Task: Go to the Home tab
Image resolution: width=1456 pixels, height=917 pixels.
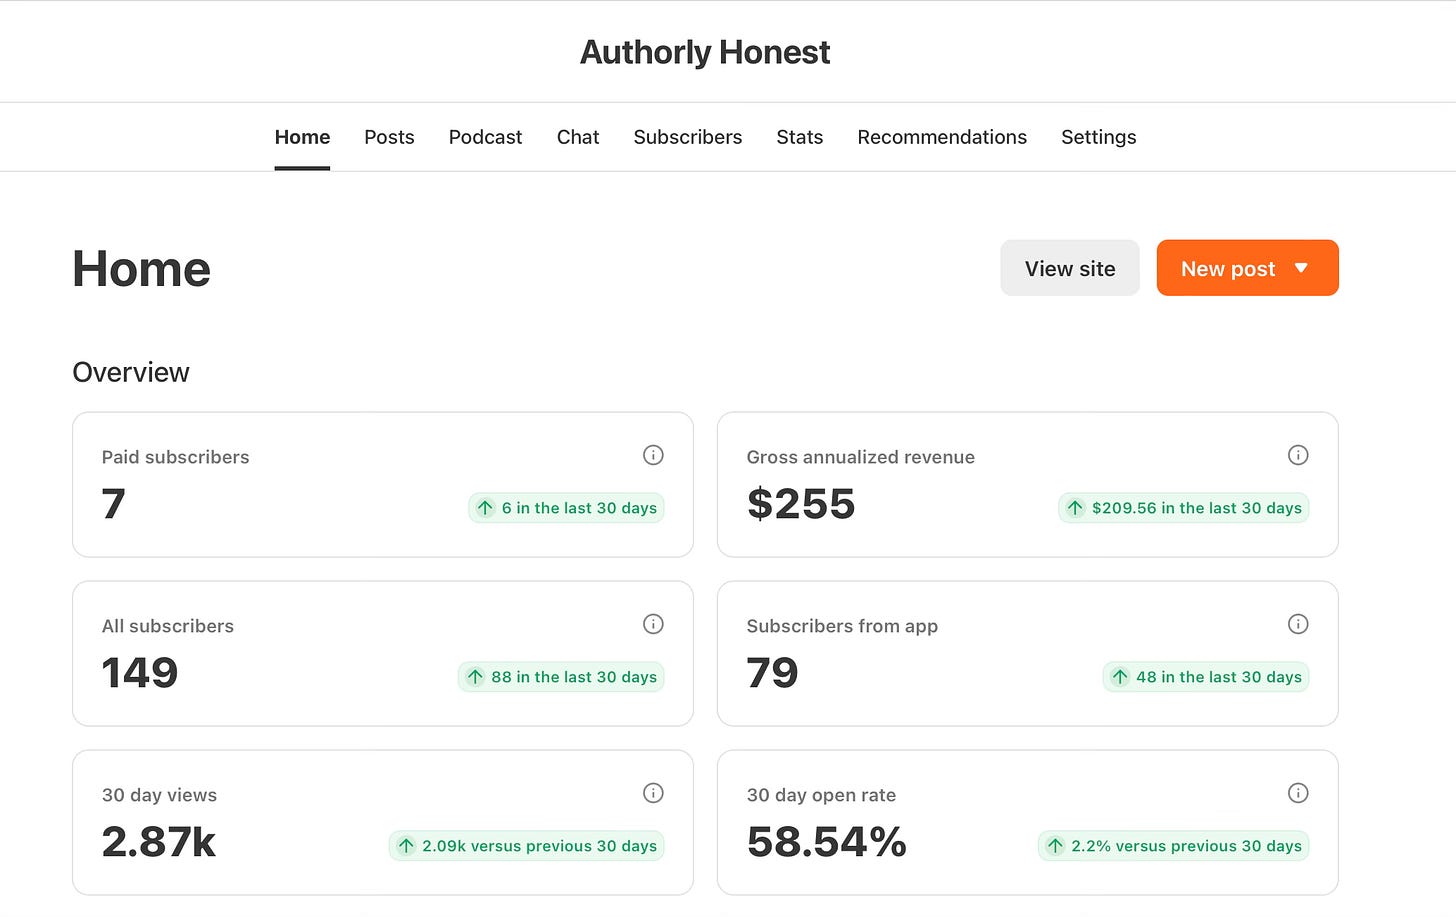Action: coord(302,137)
